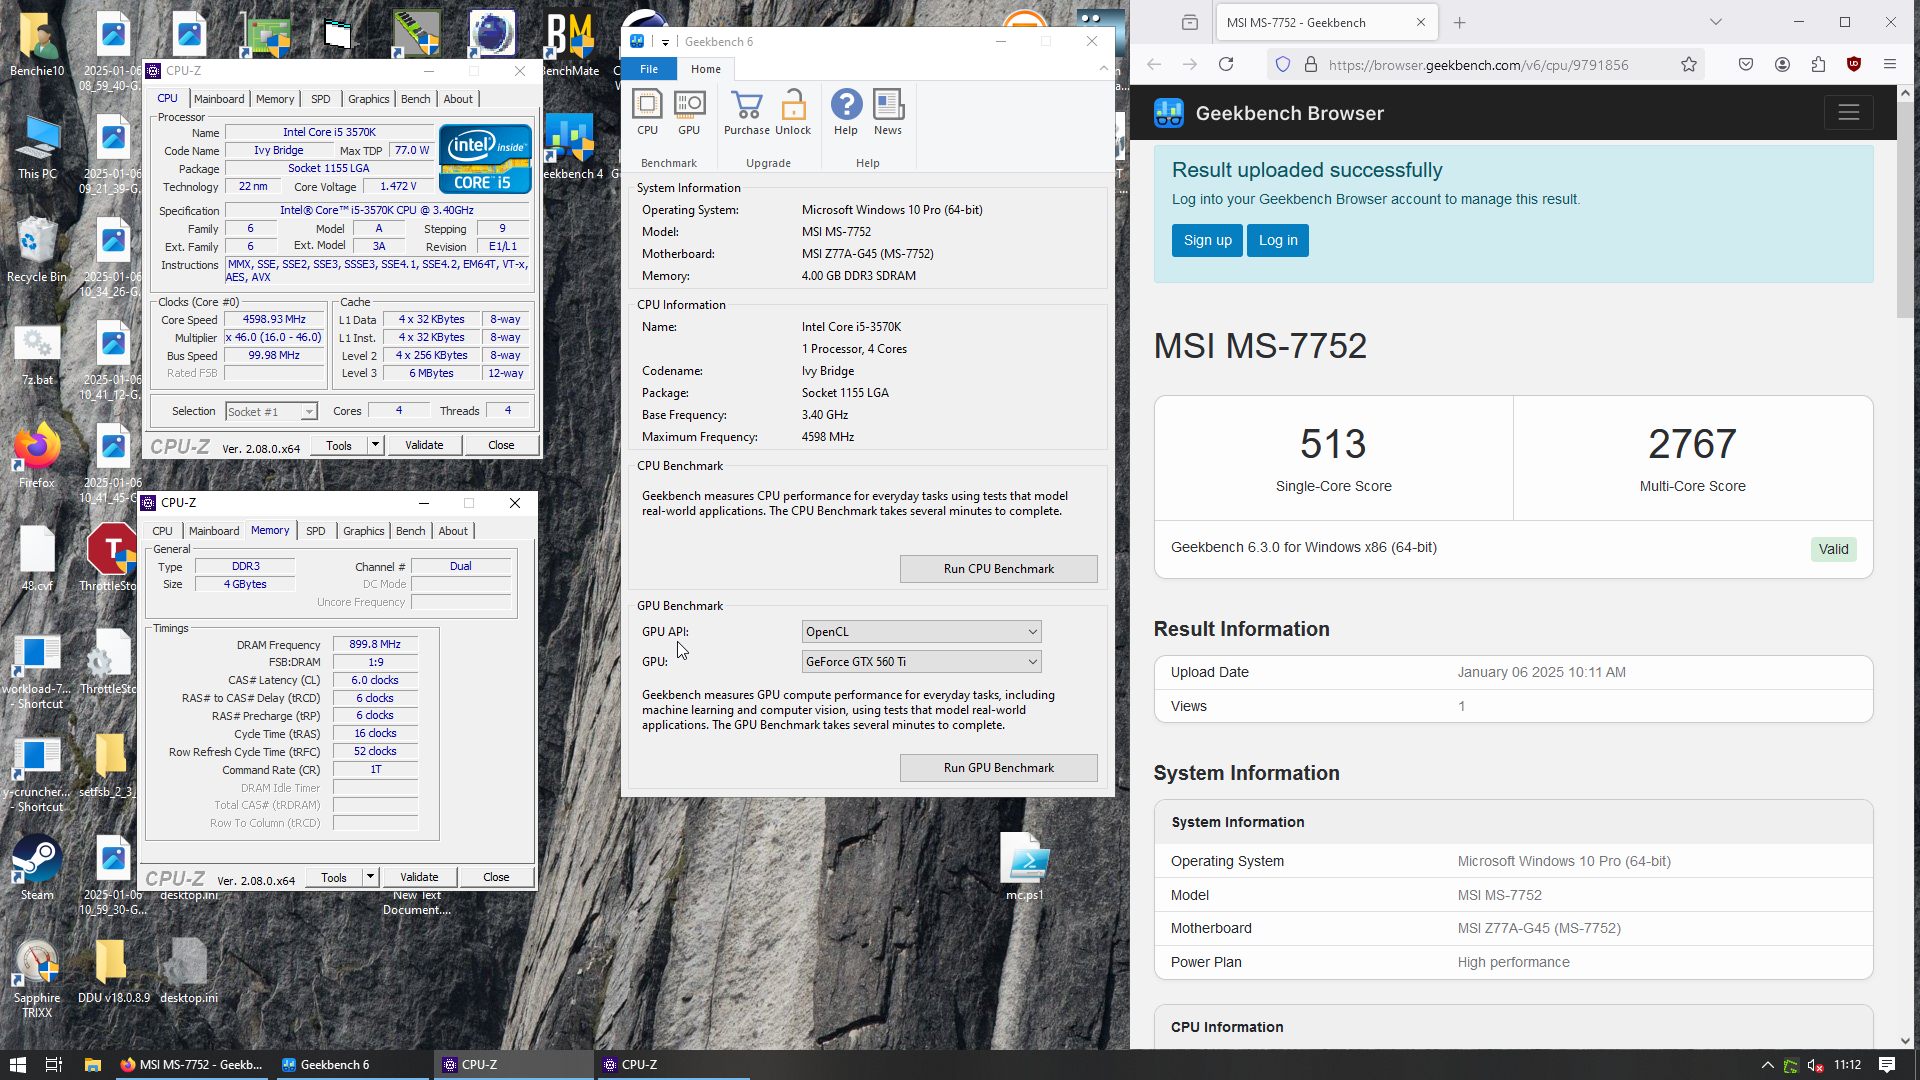
Task: Switch to the SPD tab in upper CPU-Z
Action: 320,99
